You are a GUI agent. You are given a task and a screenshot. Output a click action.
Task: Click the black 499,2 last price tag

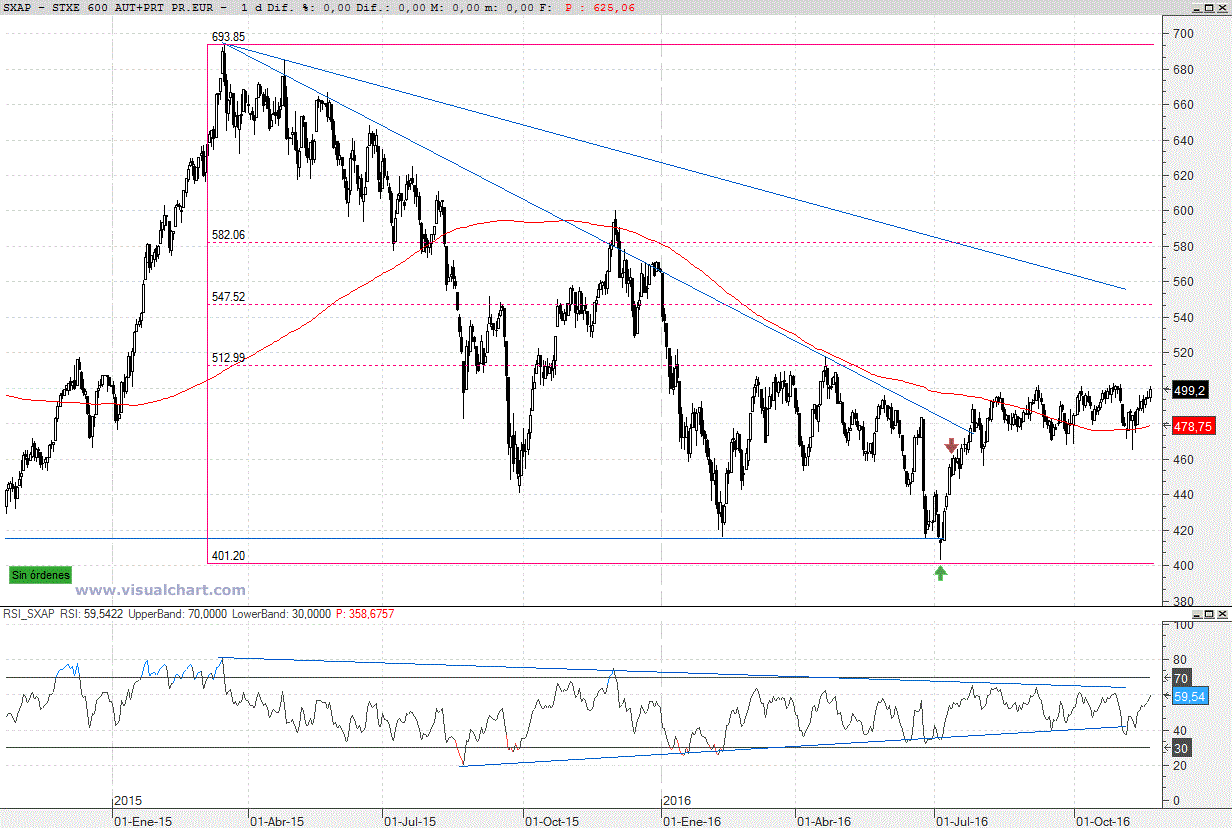tap(1191, 391)
